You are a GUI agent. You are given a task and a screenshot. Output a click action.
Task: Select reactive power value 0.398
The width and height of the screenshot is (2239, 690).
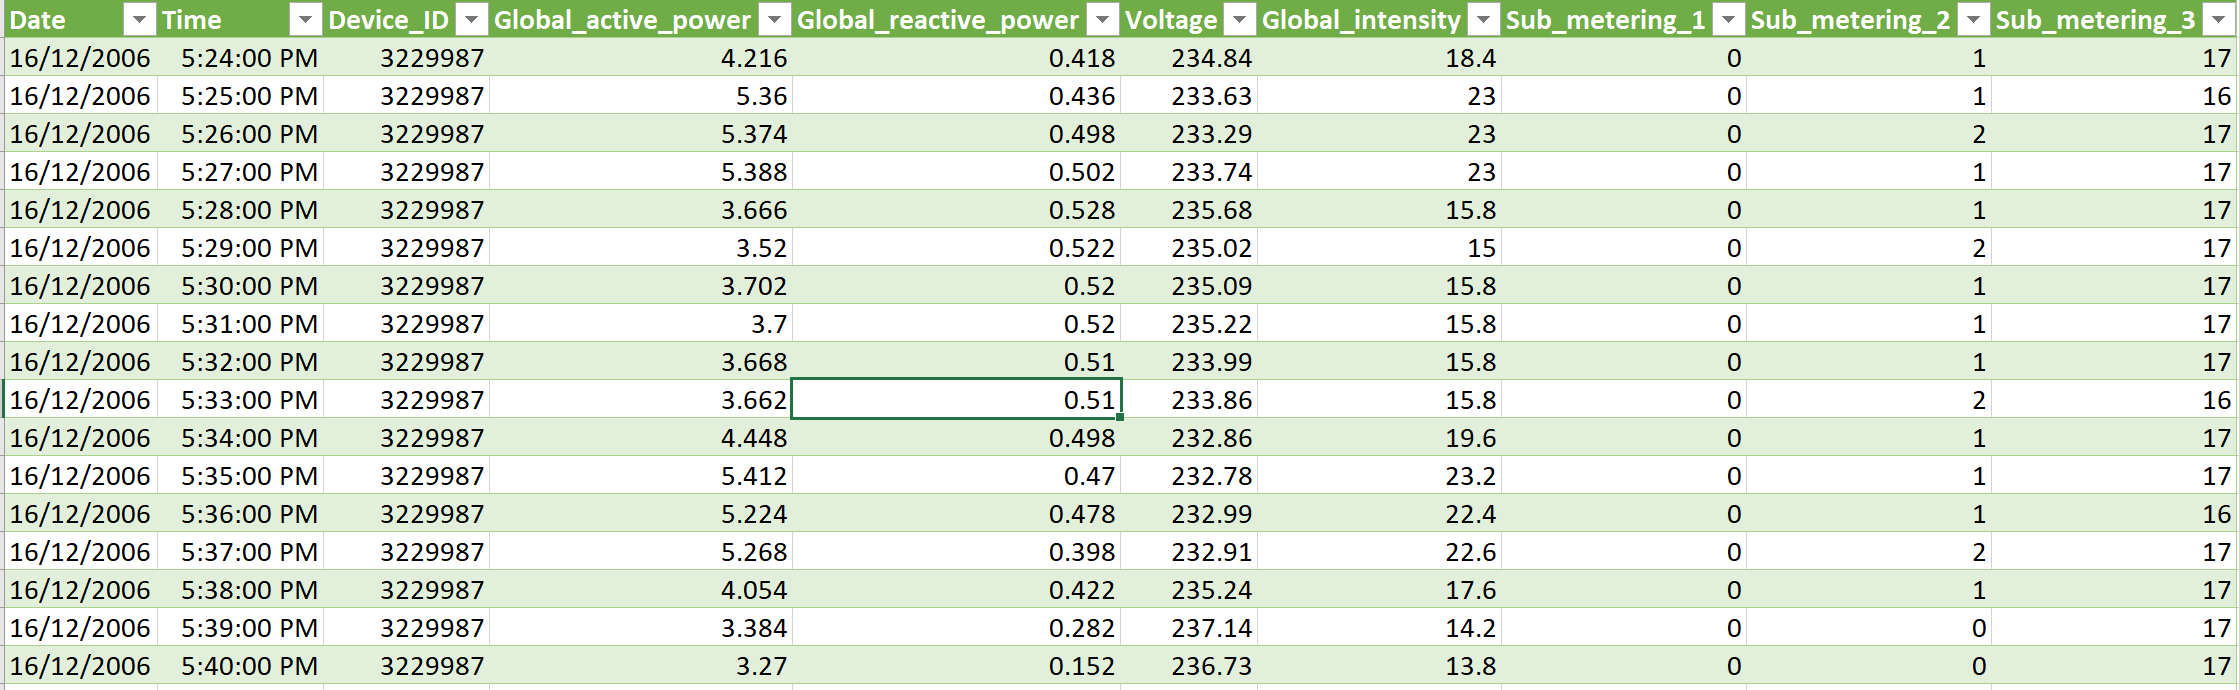pos(956,552)
